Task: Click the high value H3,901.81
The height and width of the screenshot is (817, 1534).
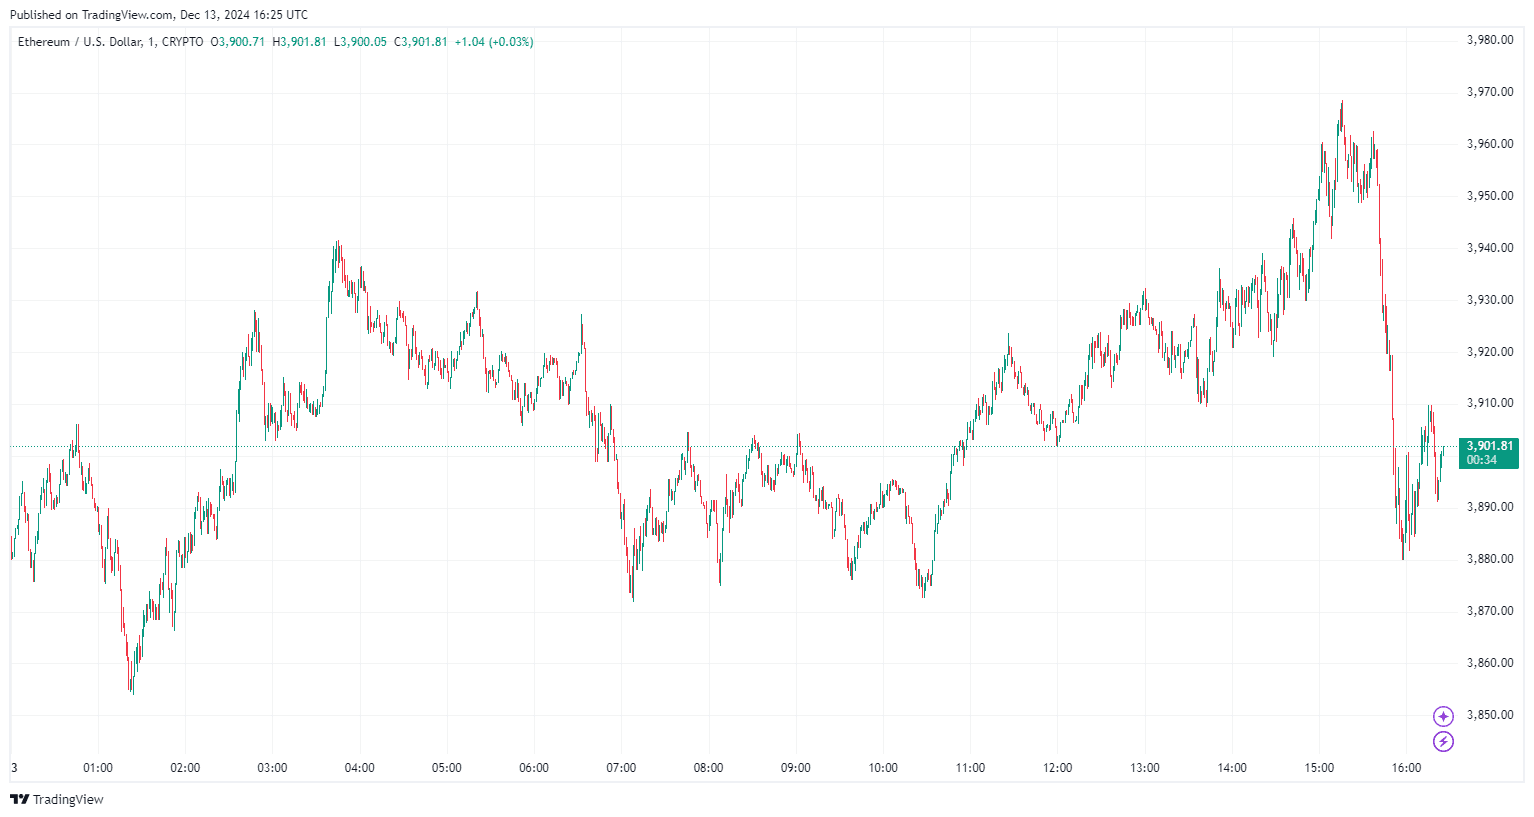Action: [300, 42]
